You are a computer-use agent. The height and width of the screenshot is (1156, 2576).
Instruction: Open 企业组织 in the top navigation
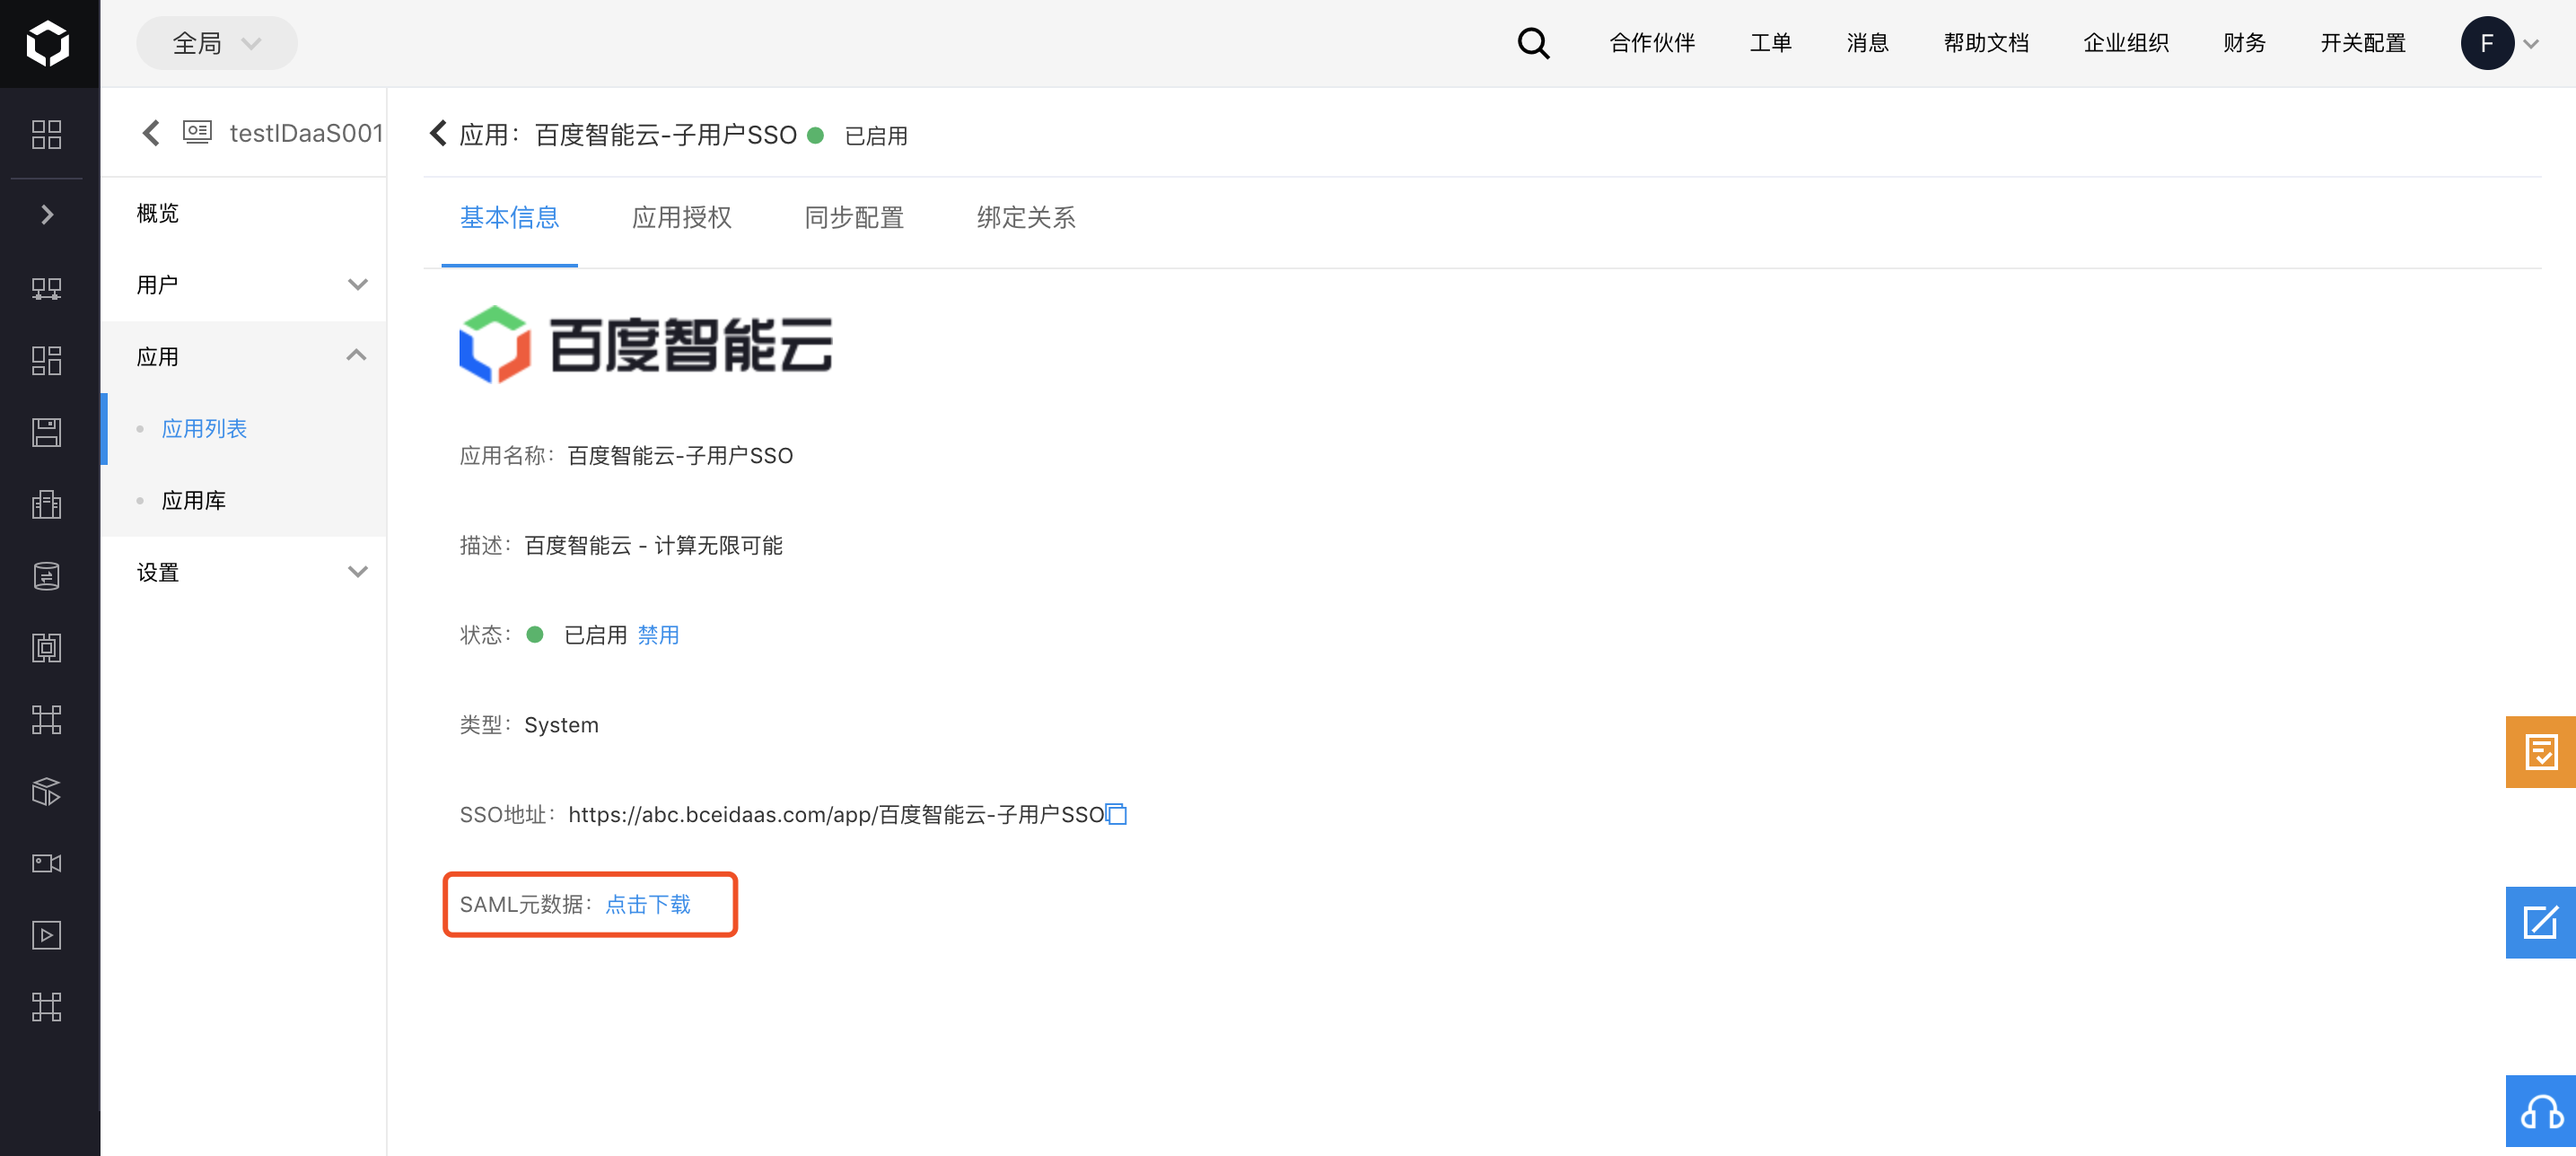[2126, 43]
